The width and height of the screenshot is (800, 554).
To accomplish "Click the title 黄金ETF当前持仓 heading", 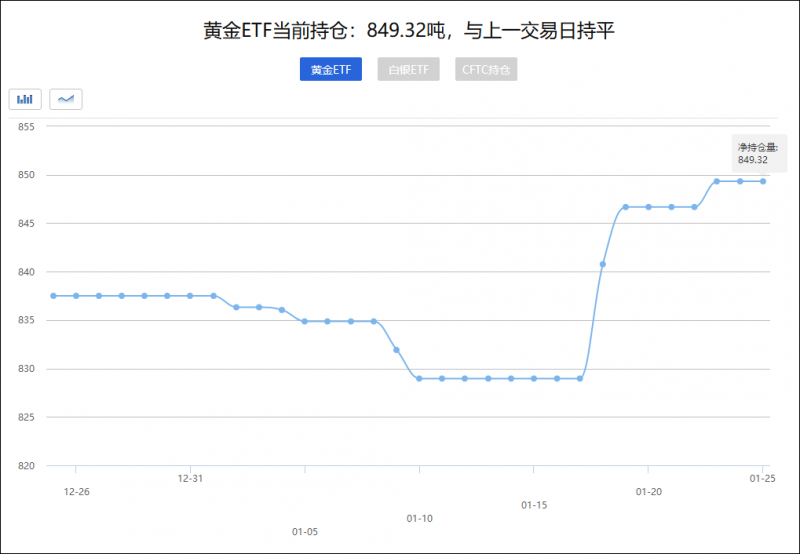I will click(409, 31).
